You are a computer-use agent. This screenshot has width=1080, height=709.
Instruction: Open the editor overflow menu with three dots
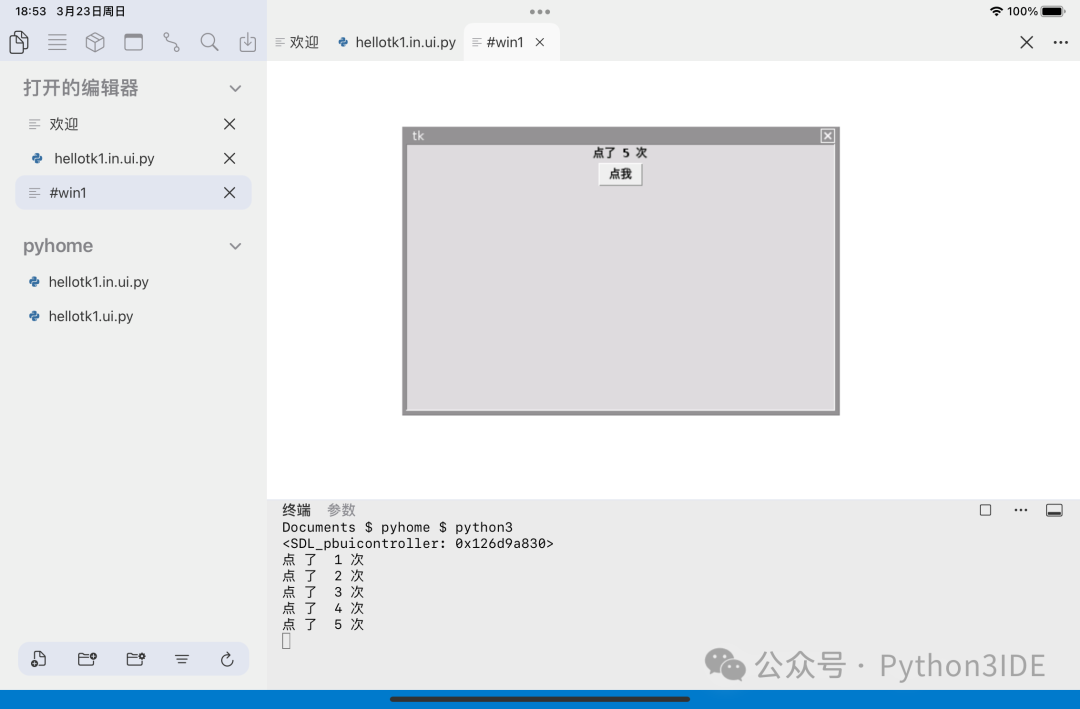[x=1060, y=42]
